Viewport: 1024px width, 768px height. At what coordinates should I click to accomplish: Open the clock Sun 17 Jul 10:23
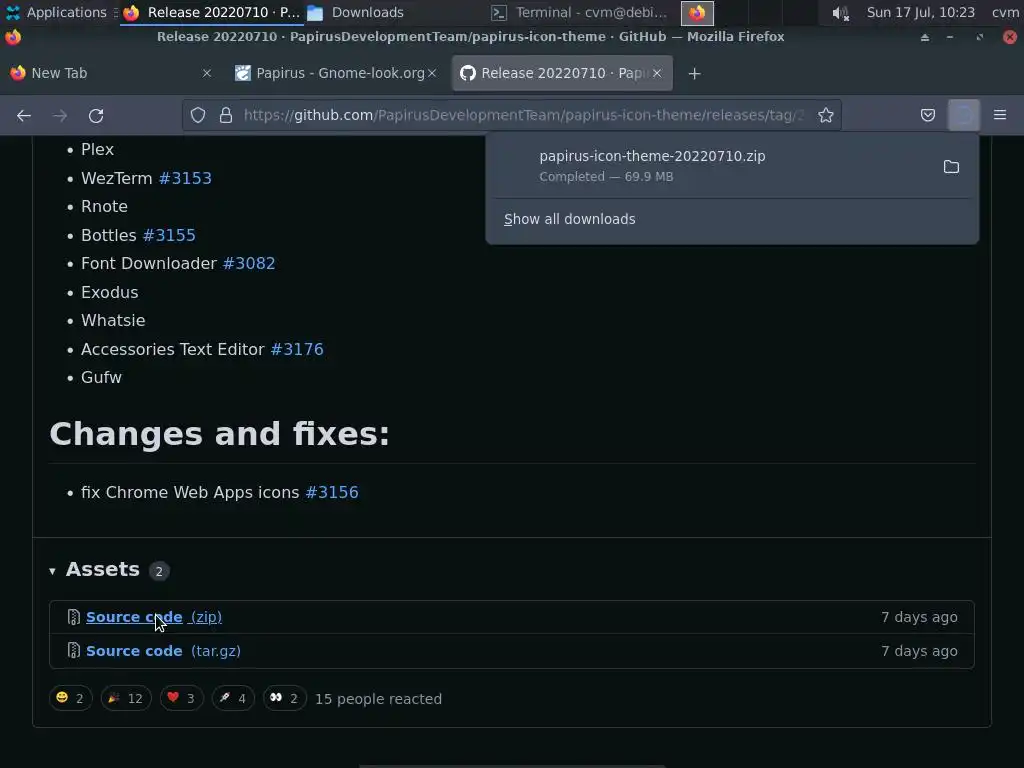click(x=920, y=12)
